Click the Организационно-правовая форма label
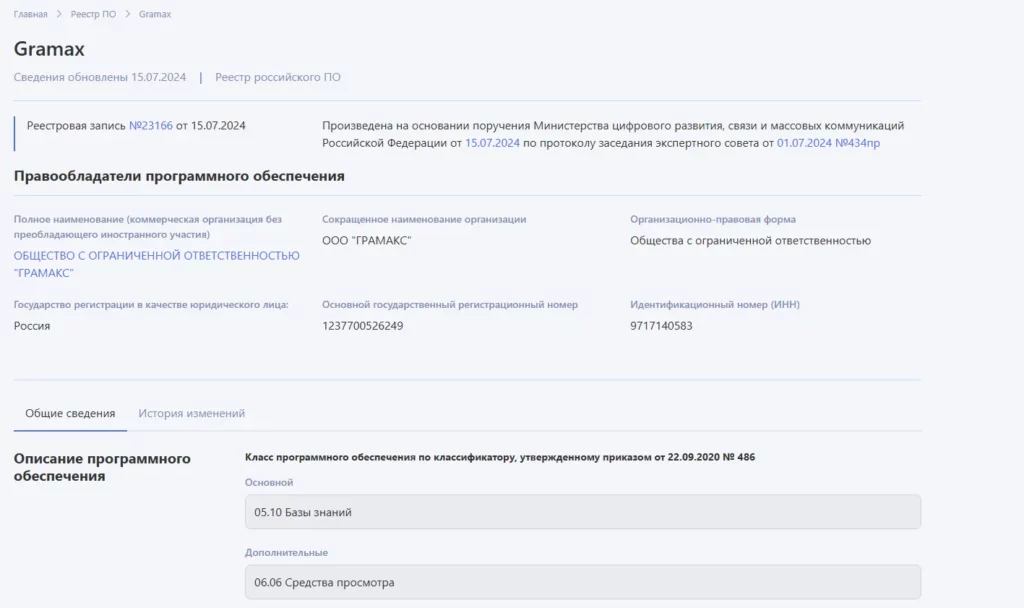1024x608 pixels. (x=712, y=219)
